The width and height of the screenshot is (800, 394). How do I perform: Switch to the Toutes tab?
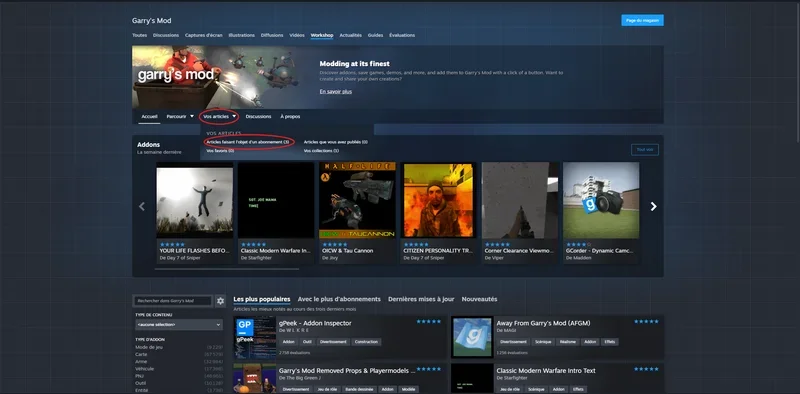pos(139,35)
